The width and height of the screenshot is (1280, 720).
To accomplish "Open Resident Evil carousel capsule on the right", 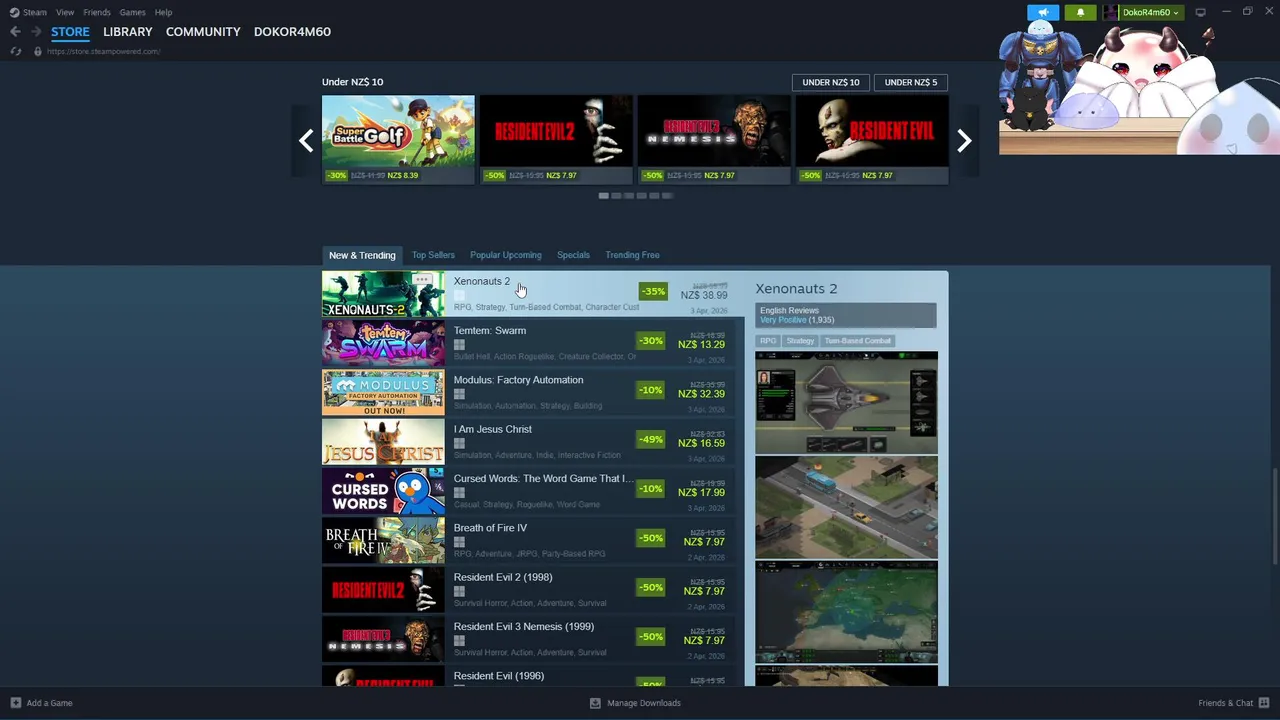I will tap(872, 139).
